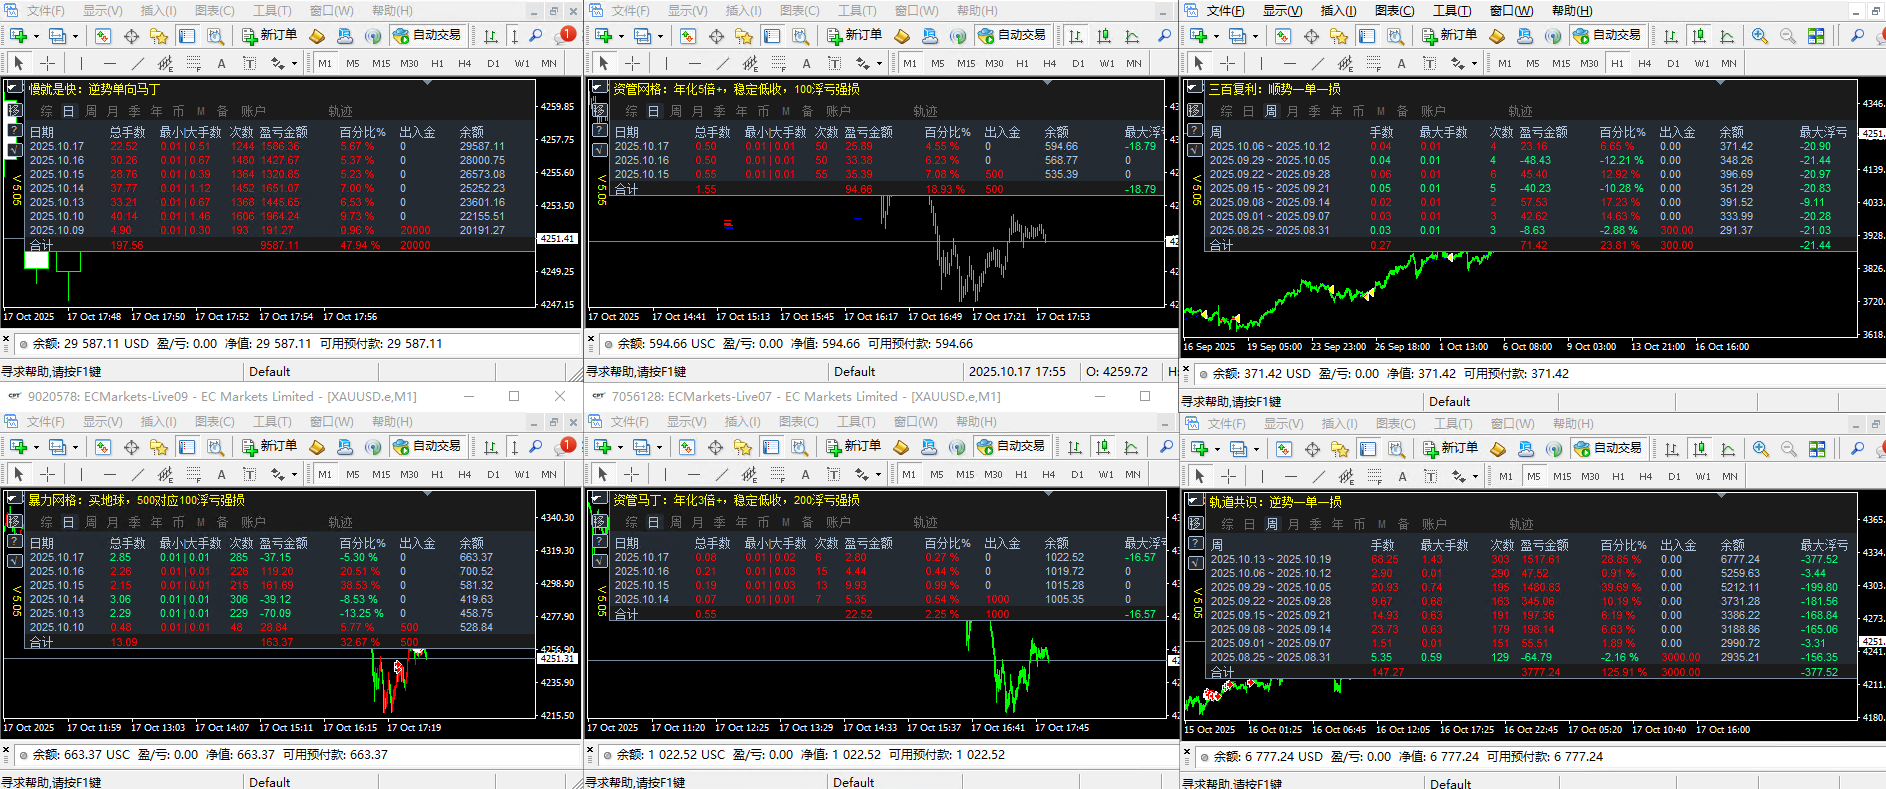Open notifications chat icon in 慢就是快 window
Image resolution: width=1886 pixels, height=789 pixels.
(x=566, y=35)
